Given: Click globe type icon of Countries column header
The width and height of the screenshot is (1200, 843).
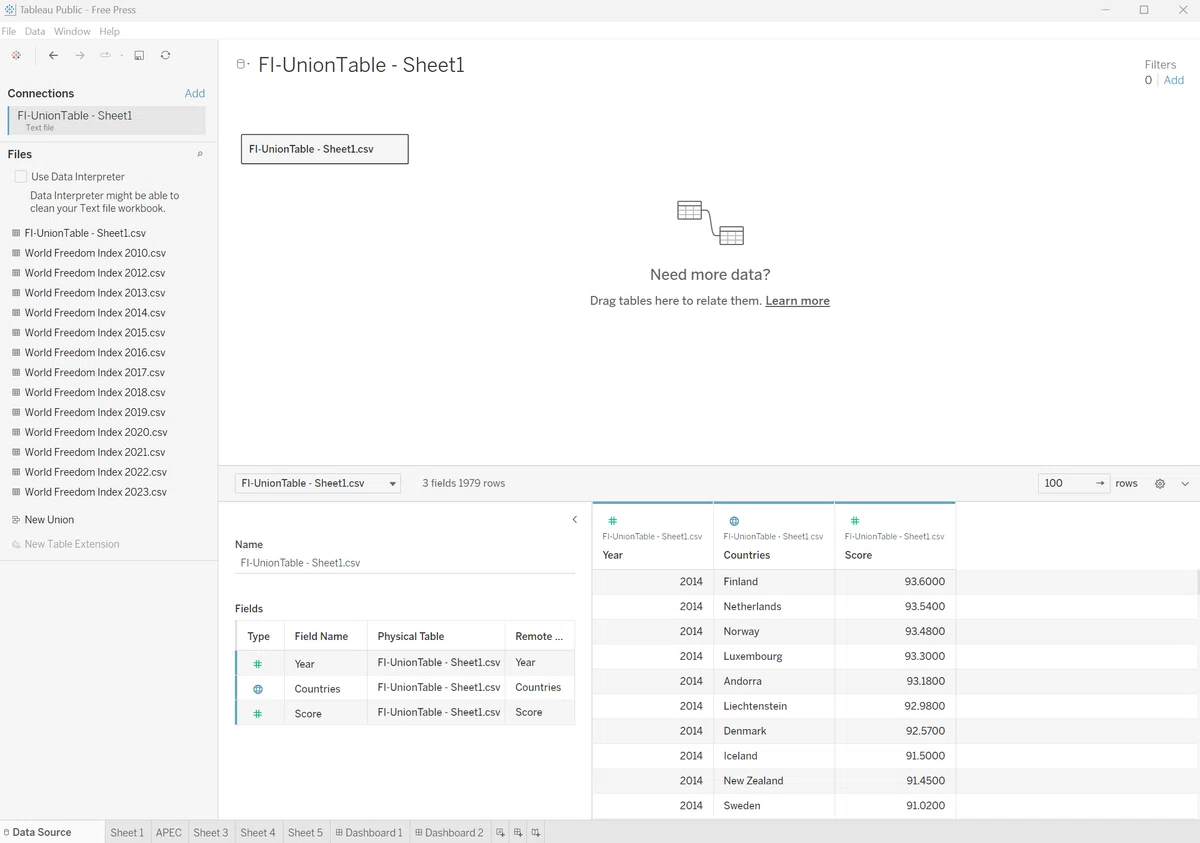Looking at the screenshot, I should click(x=734, y=521).
